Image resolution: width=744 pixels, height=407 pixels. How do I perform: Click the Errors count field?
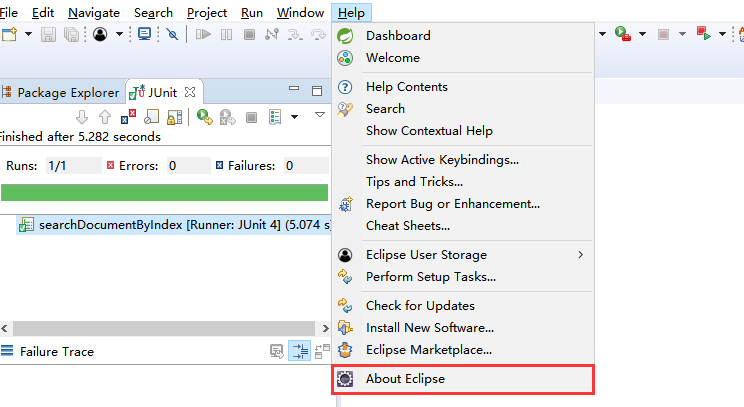tap(188, 166)
